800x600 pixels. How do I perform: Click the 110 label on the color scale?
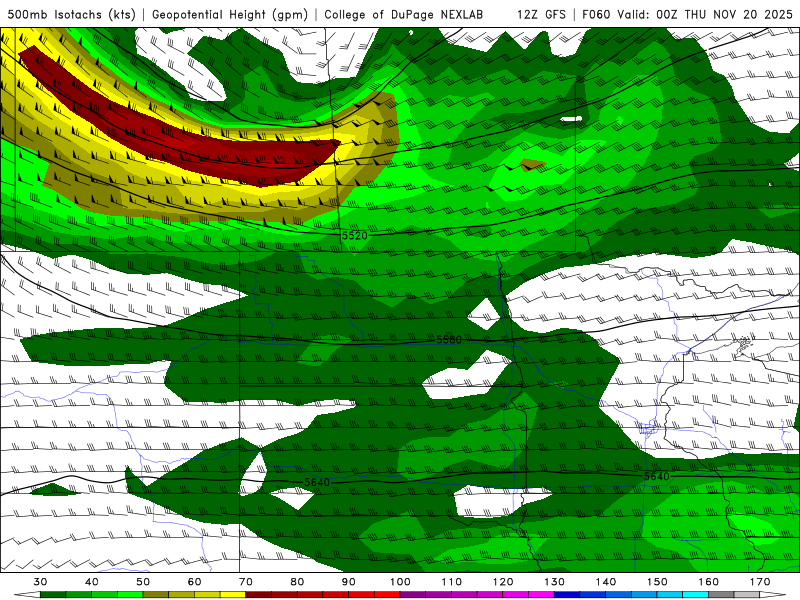(x=452, y=582)
